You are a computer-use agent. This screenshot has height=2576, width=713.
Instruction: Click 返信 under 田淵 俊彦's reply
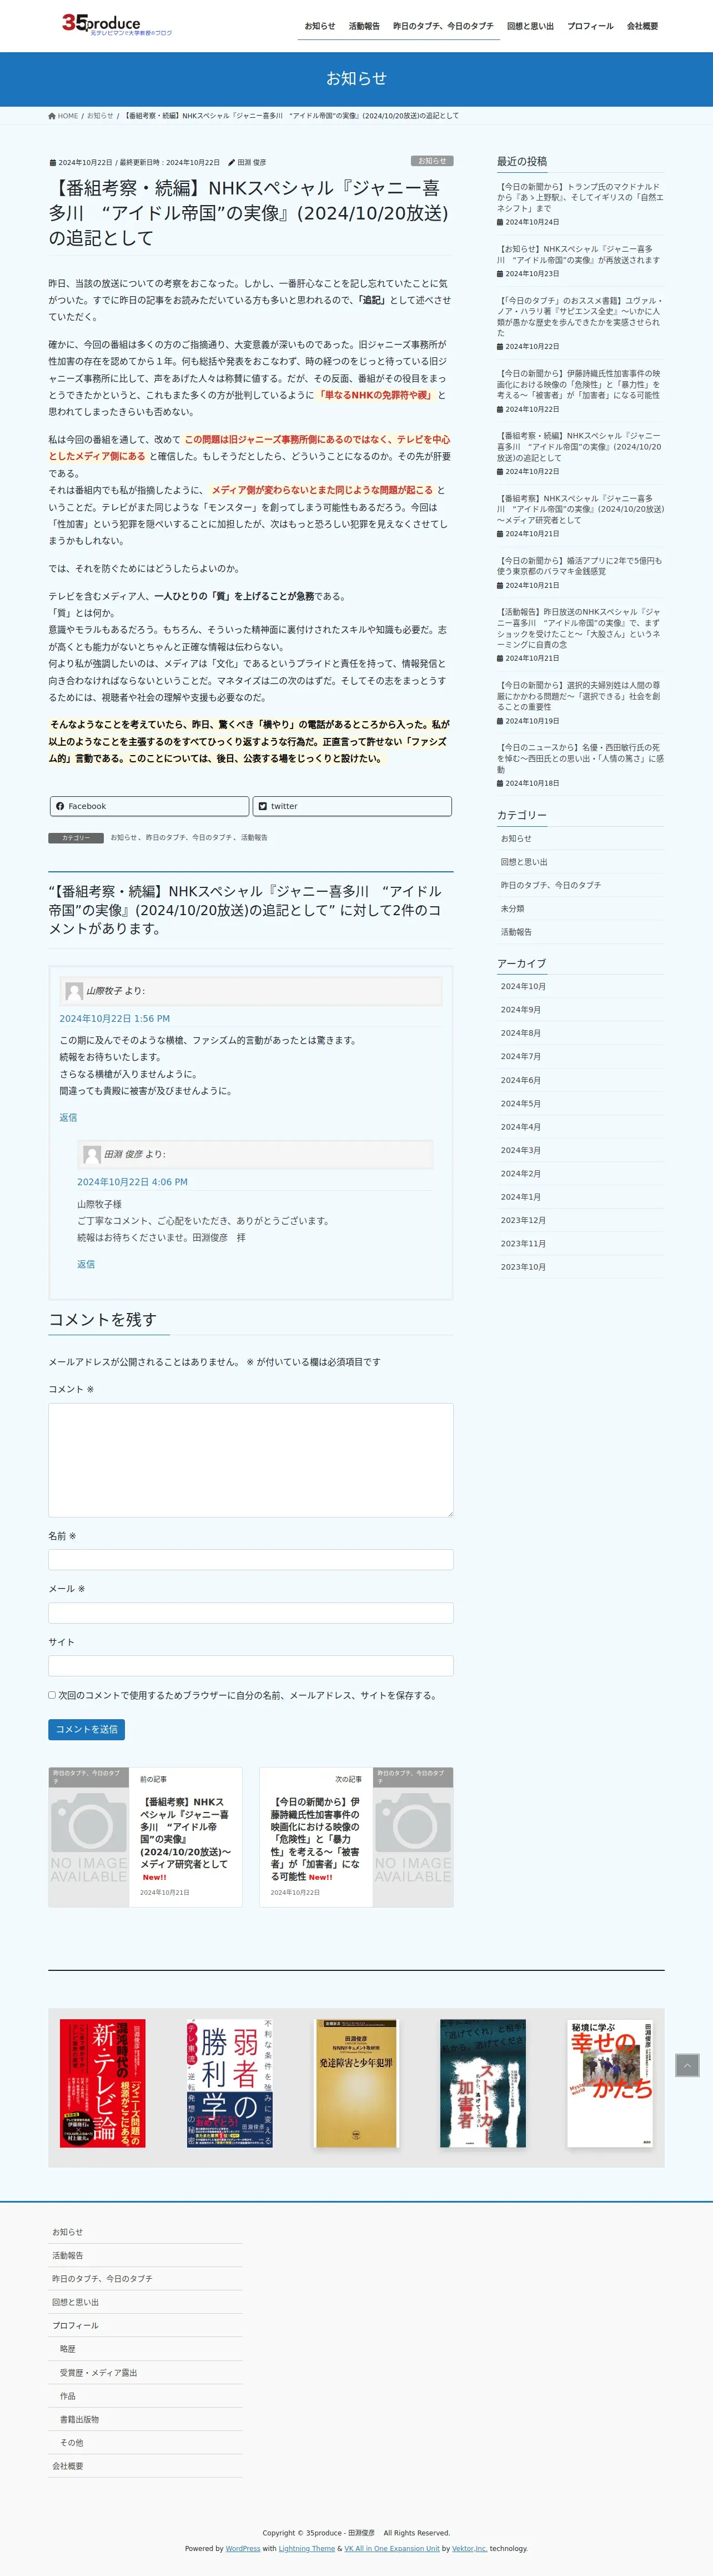click(x=86, y=1264)
